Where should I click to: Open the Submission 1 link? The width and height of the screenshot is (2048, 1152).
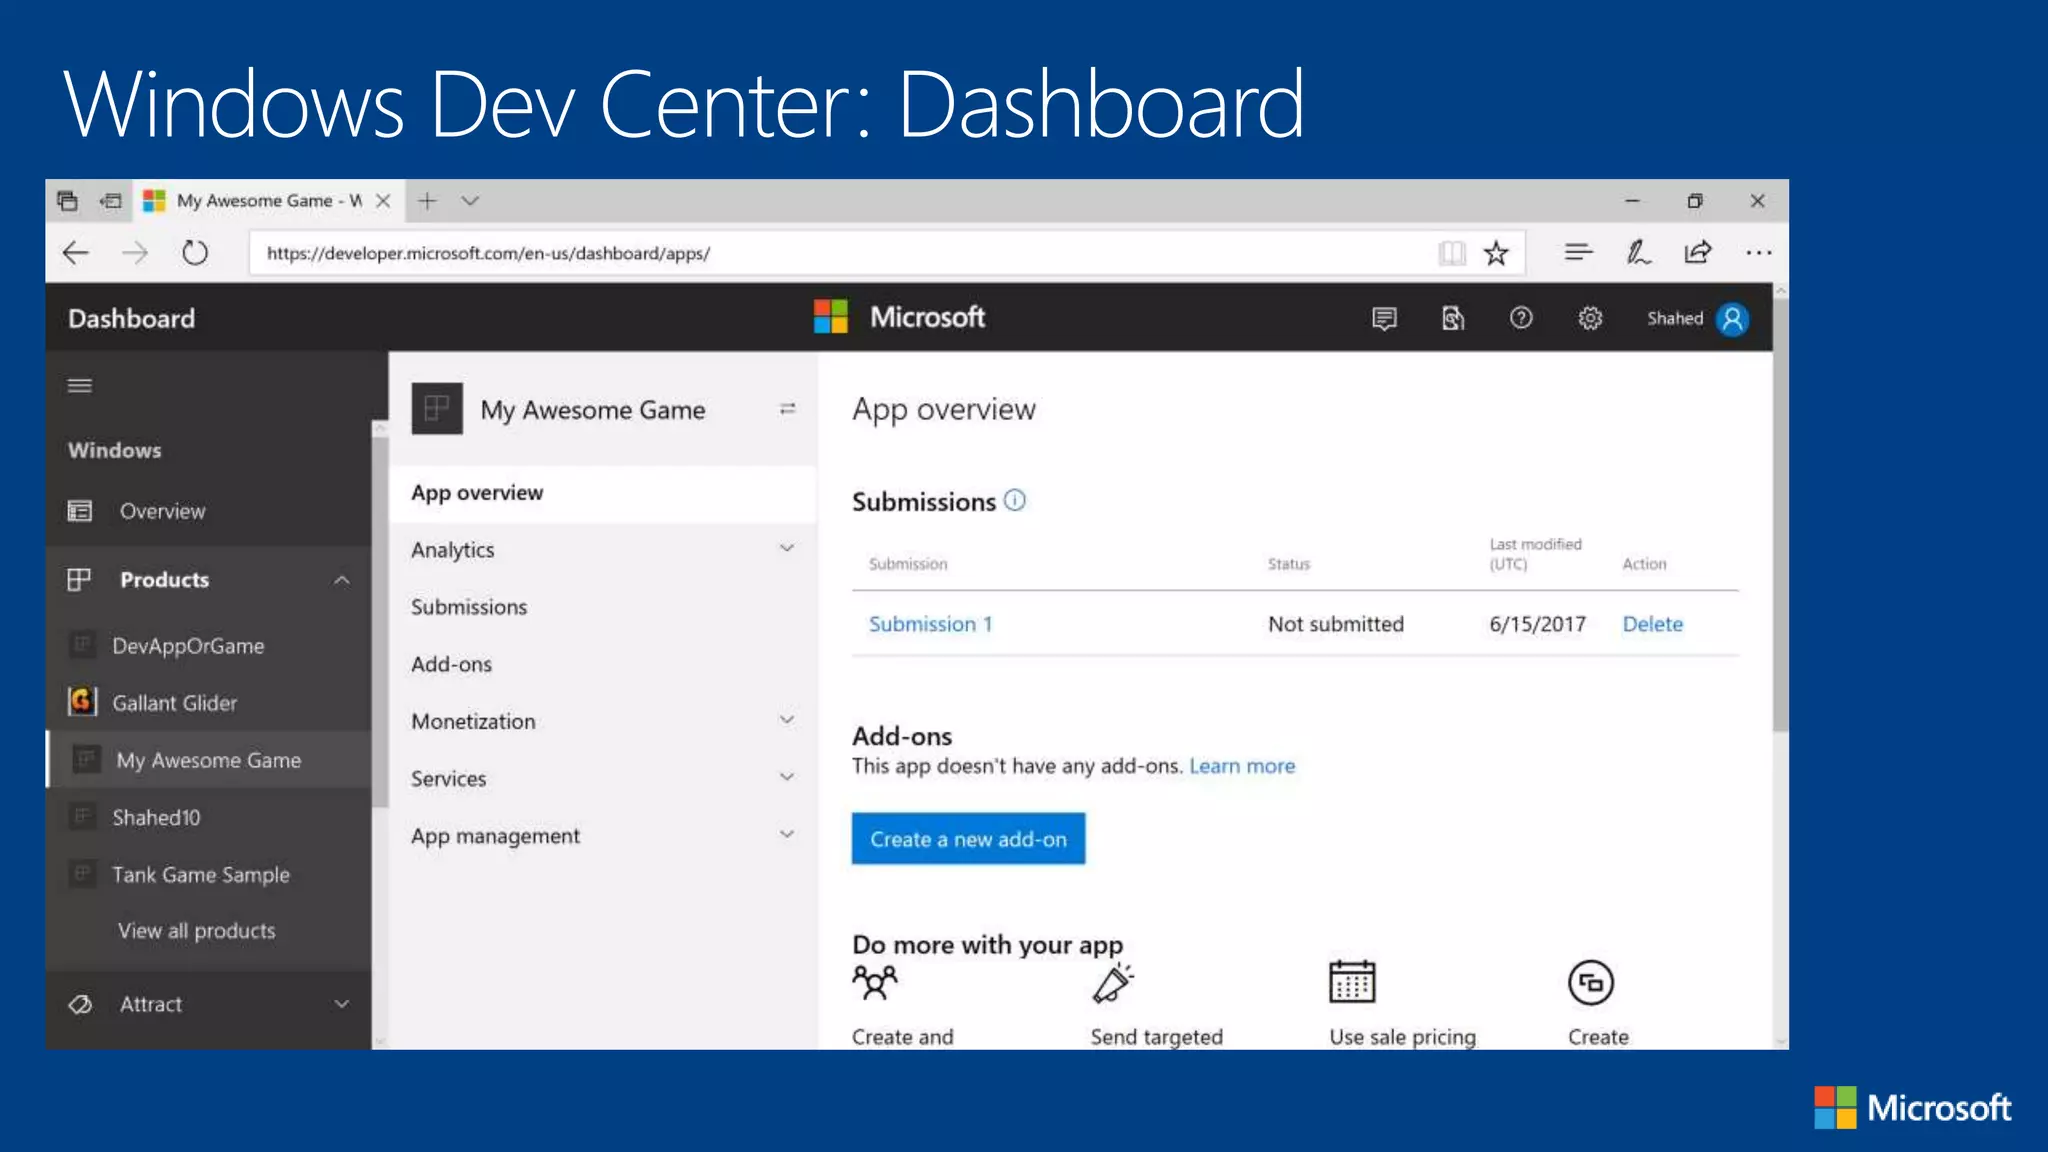[930, 624]
